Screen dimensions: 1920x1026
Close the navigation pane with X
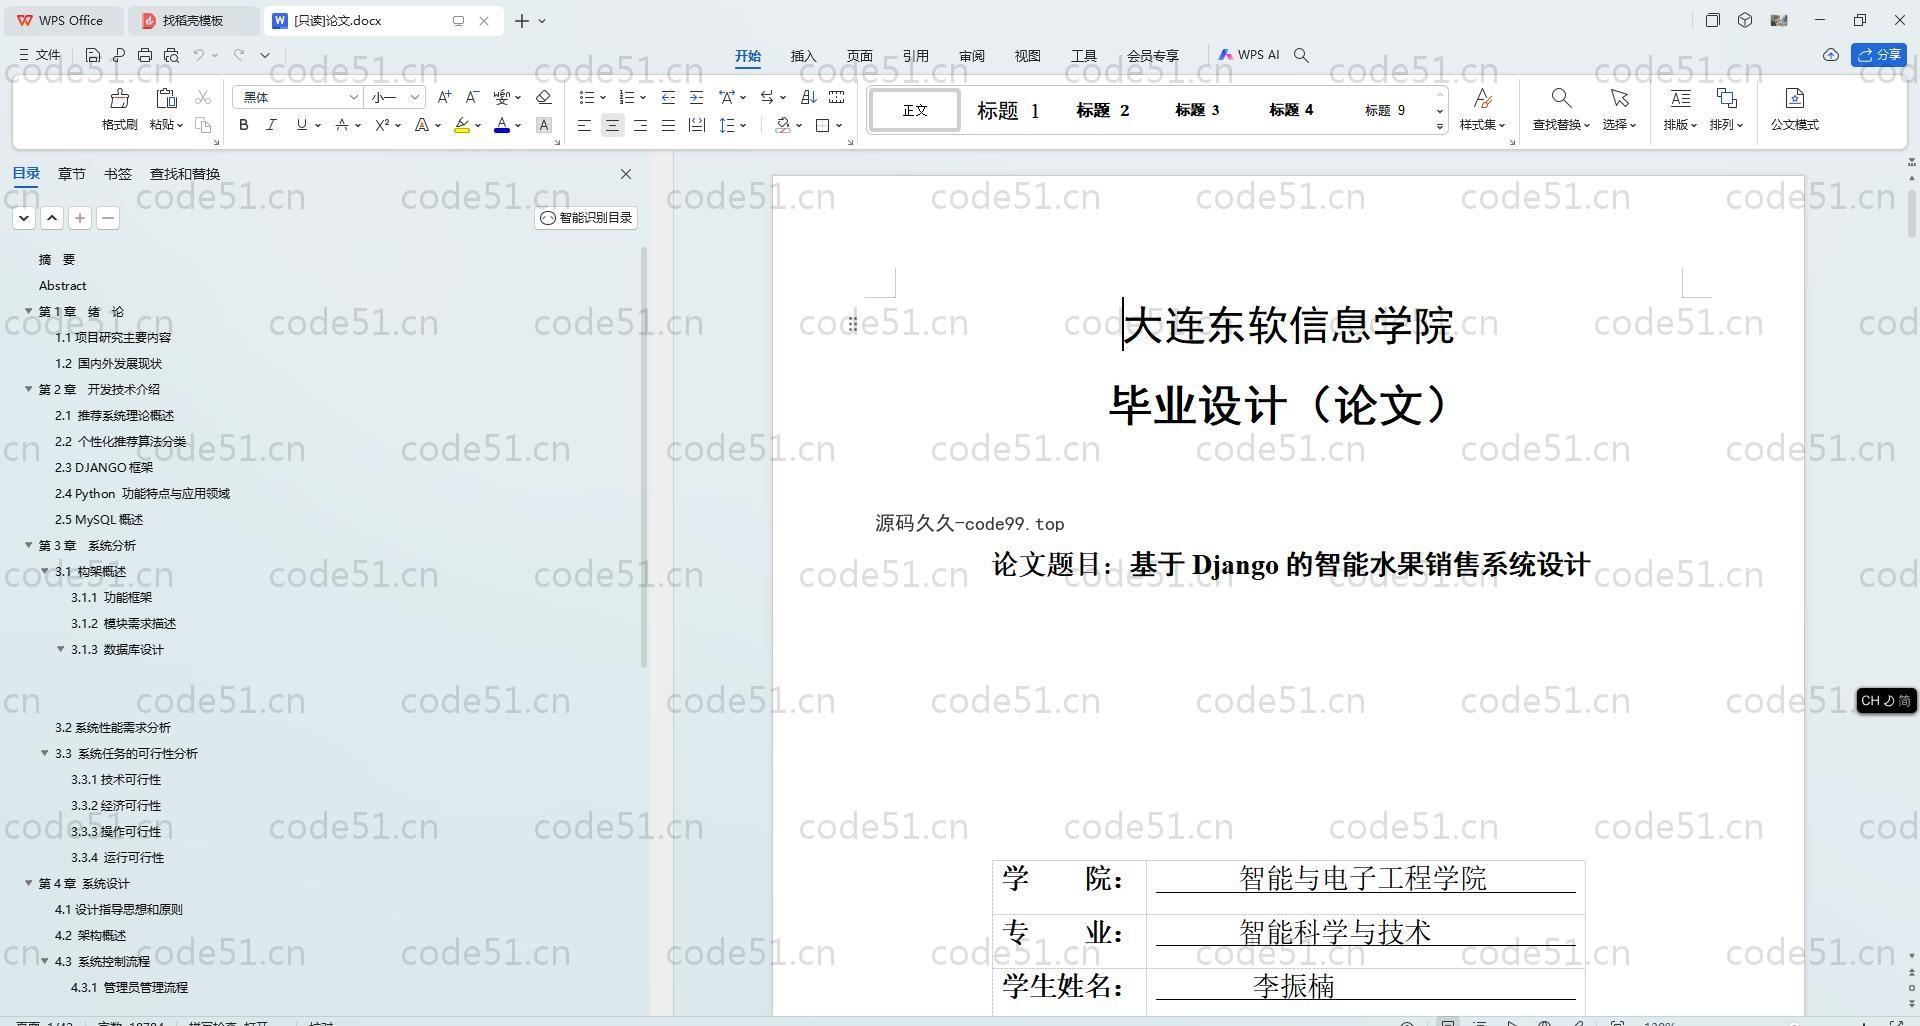pos(626,174)
